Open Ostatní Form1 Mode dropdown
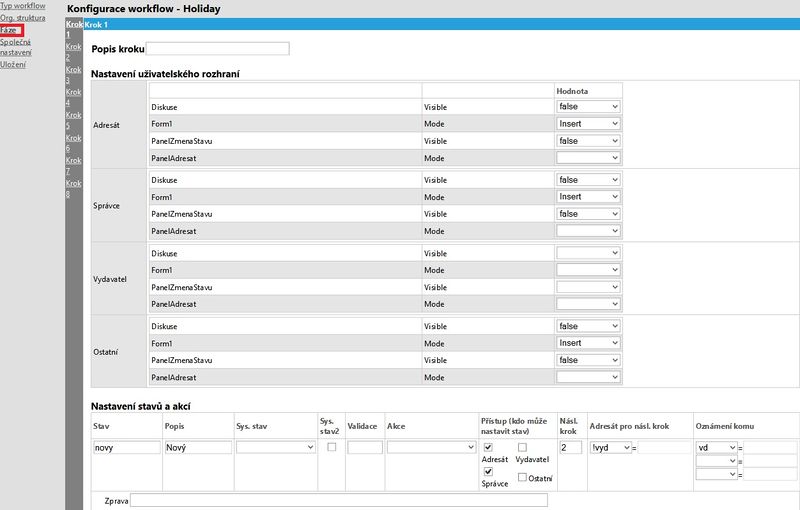The height and width of the screenshot is (510, 800). point(588,343)
